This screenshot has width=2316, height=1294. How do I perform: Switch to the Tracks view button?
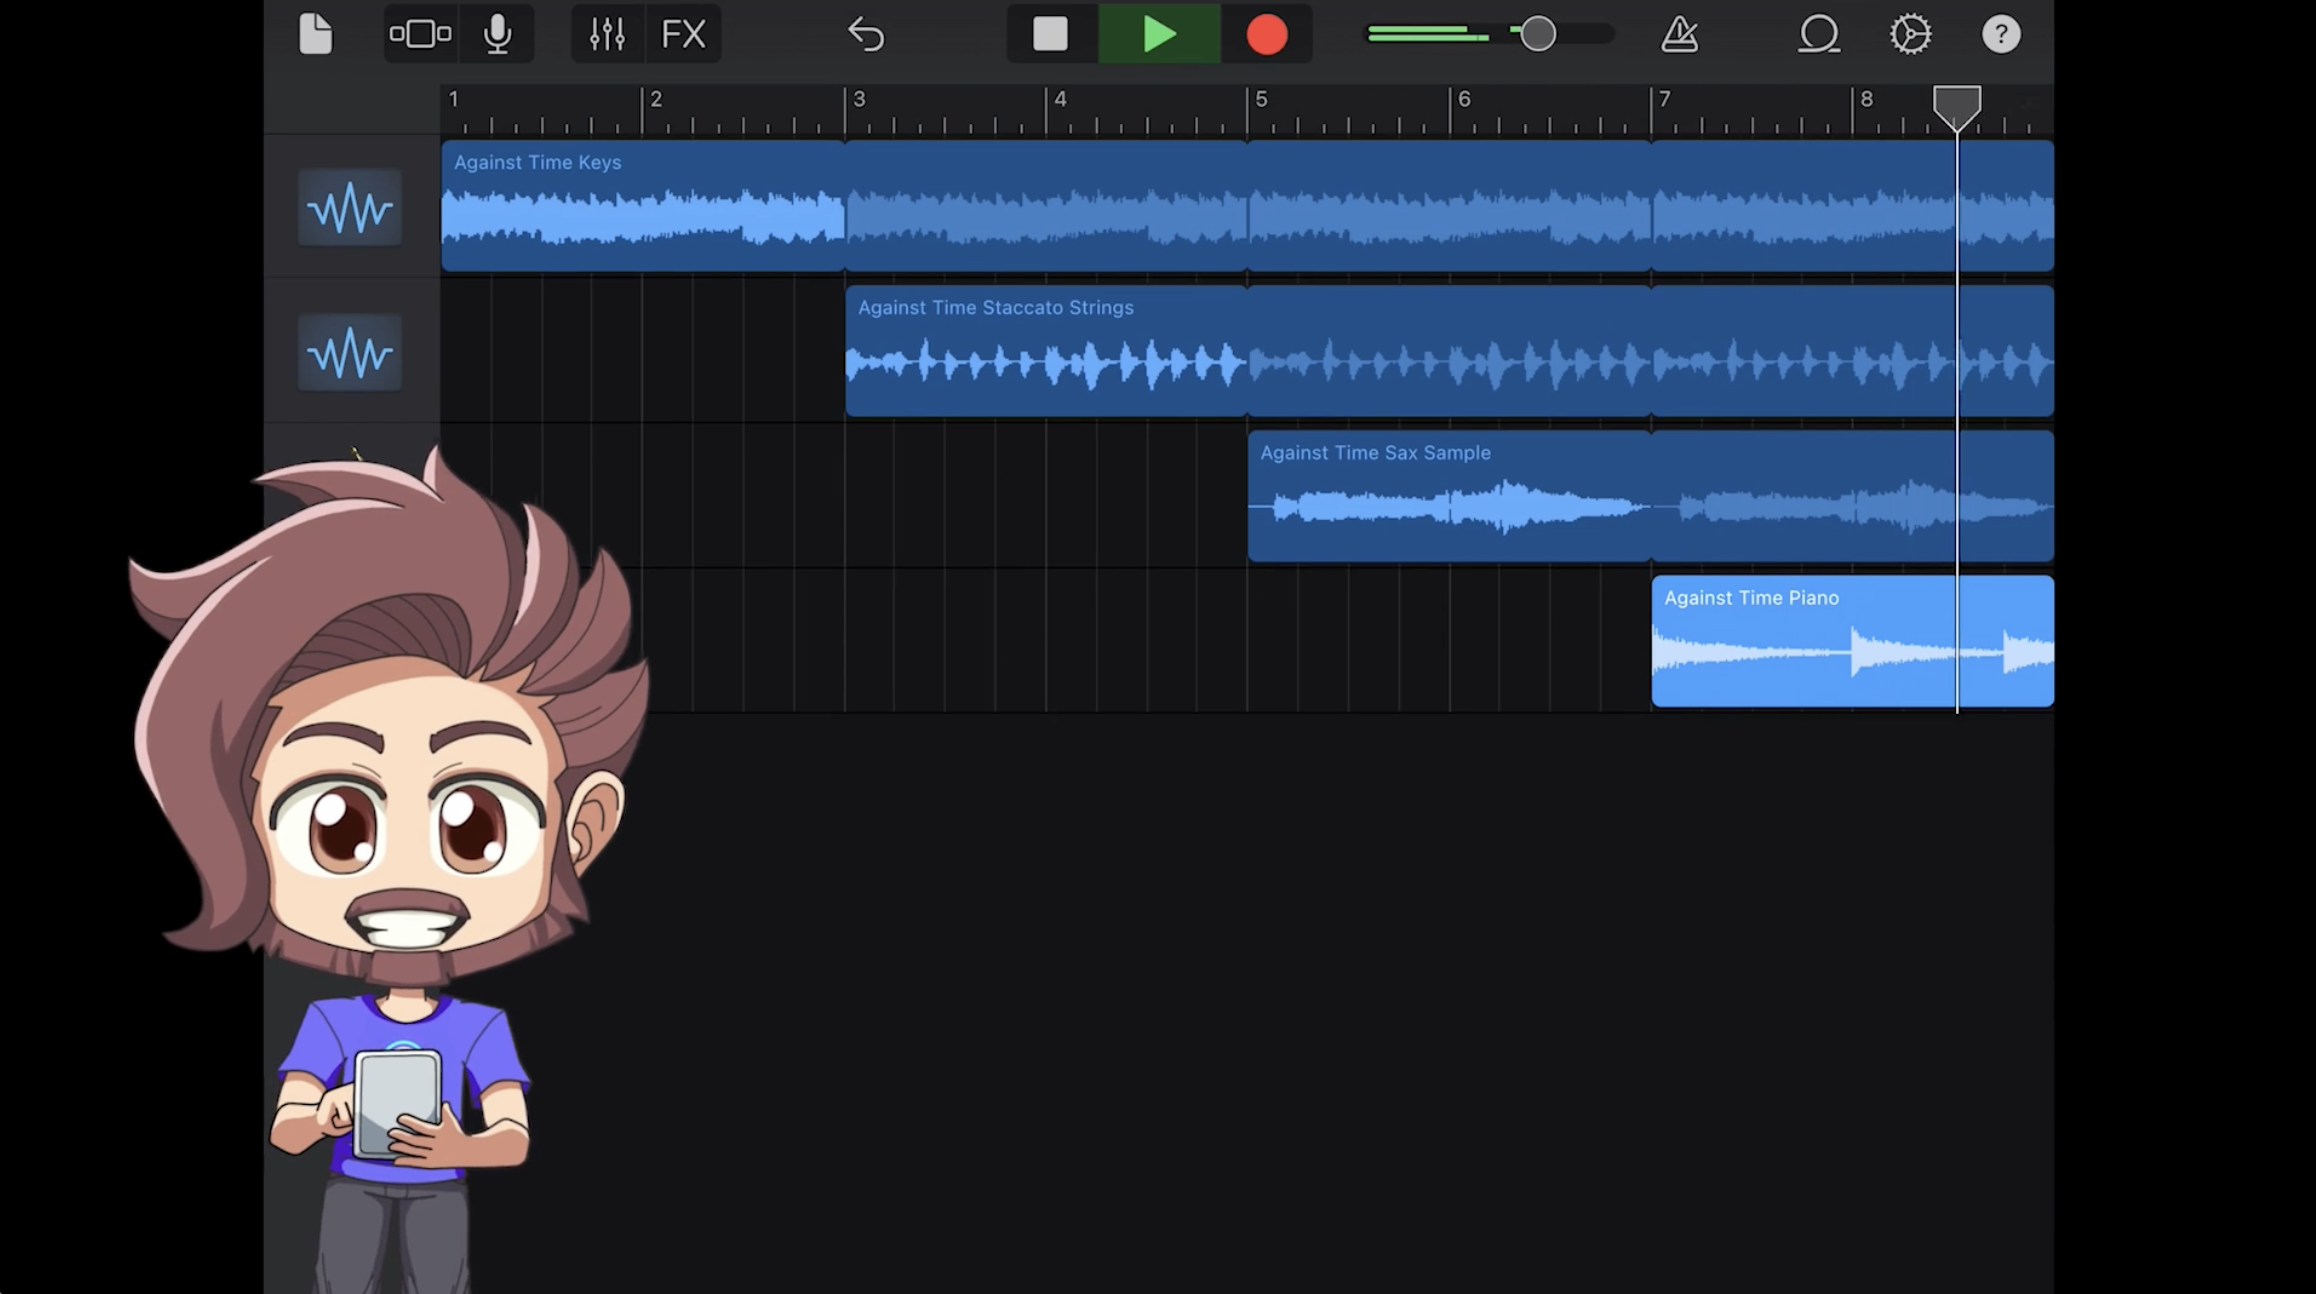(x=420, y=34)
